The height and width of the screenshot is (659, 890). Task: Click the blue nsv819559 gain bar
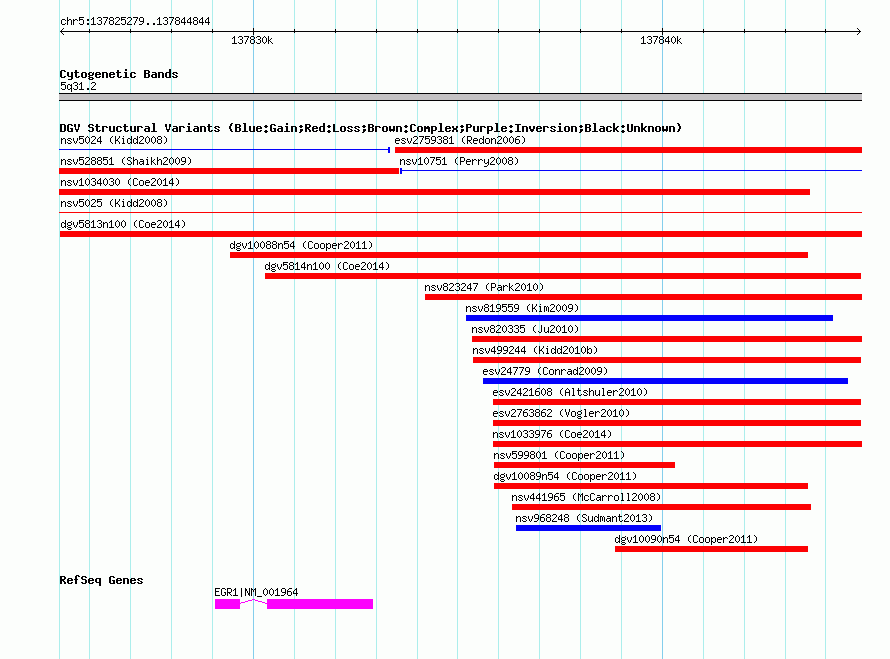(649, 318)
